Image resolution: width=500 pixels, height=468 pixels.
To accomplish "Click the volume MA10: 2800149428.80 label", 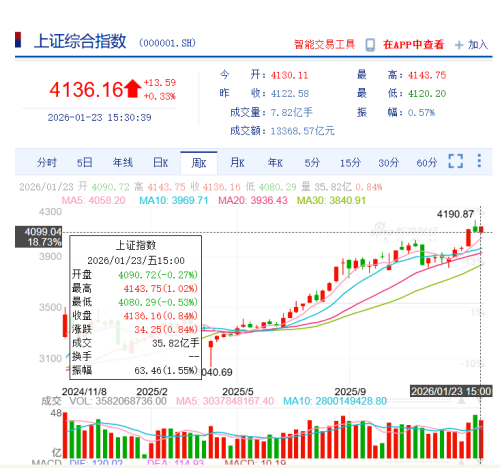I will tap(335, 401).
